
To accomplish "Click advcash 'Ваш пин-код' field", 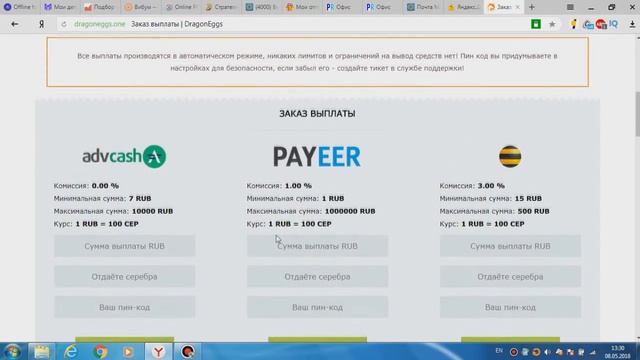I will point(124,307).
